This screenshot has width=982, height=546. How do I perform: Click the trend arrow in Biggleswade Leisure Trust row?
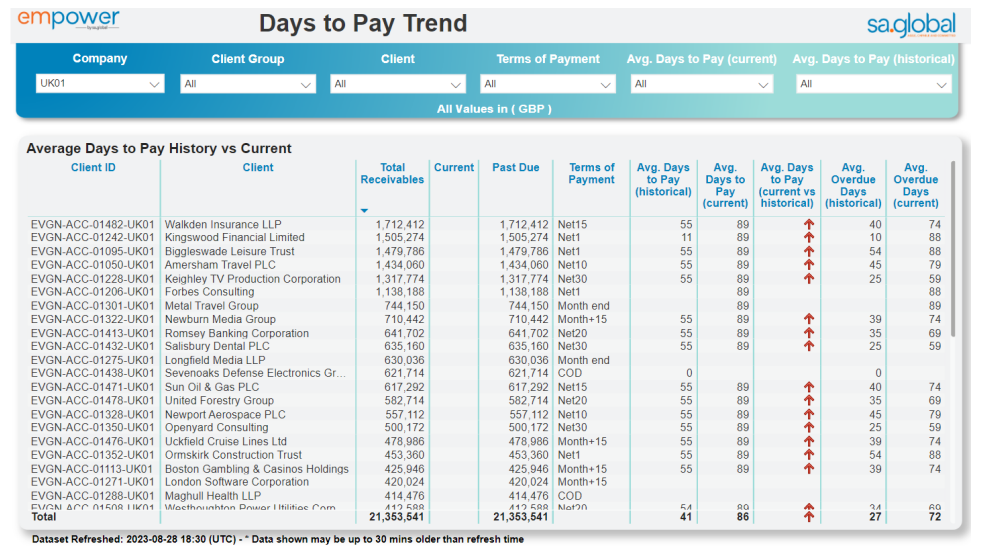tap(809, 251)
